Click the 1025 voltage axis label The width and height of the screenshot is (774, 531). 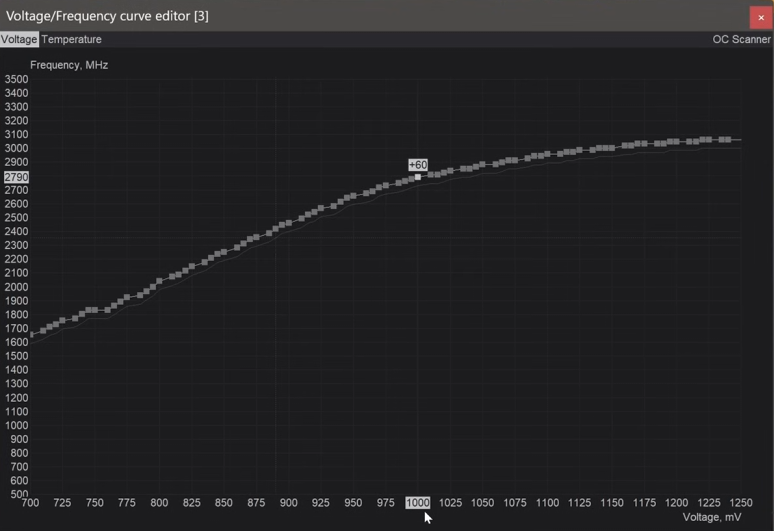[450, 503]
